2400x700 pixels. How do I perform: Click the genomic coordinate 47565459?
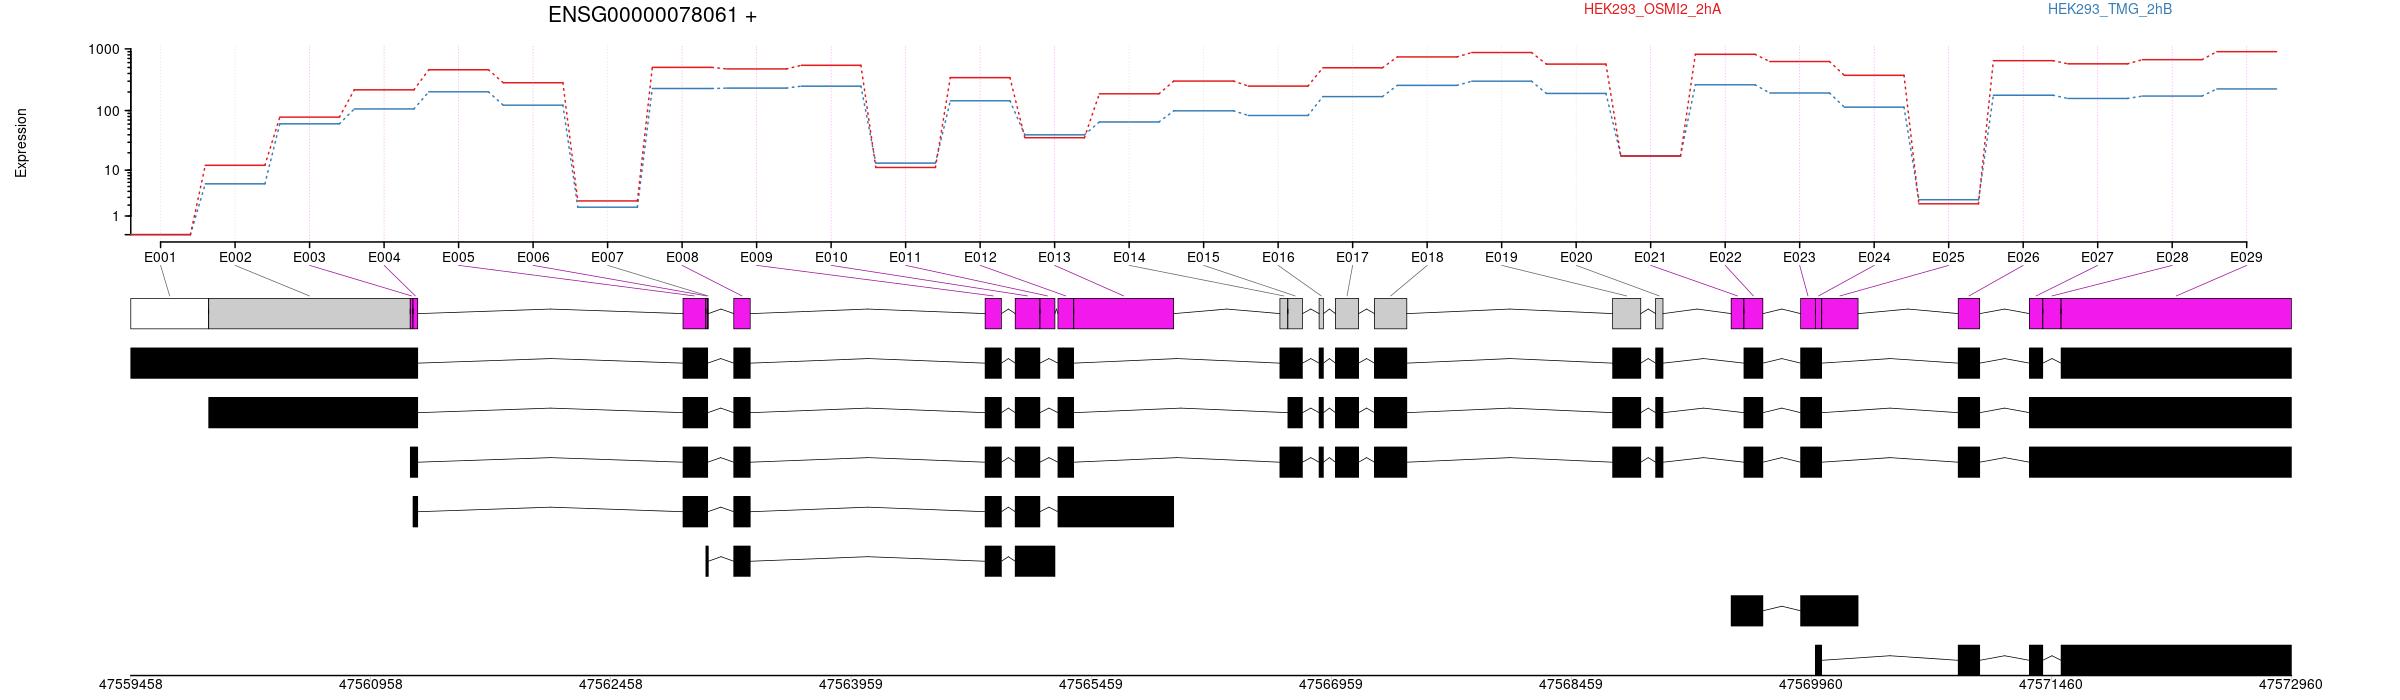click(1090, 685)
